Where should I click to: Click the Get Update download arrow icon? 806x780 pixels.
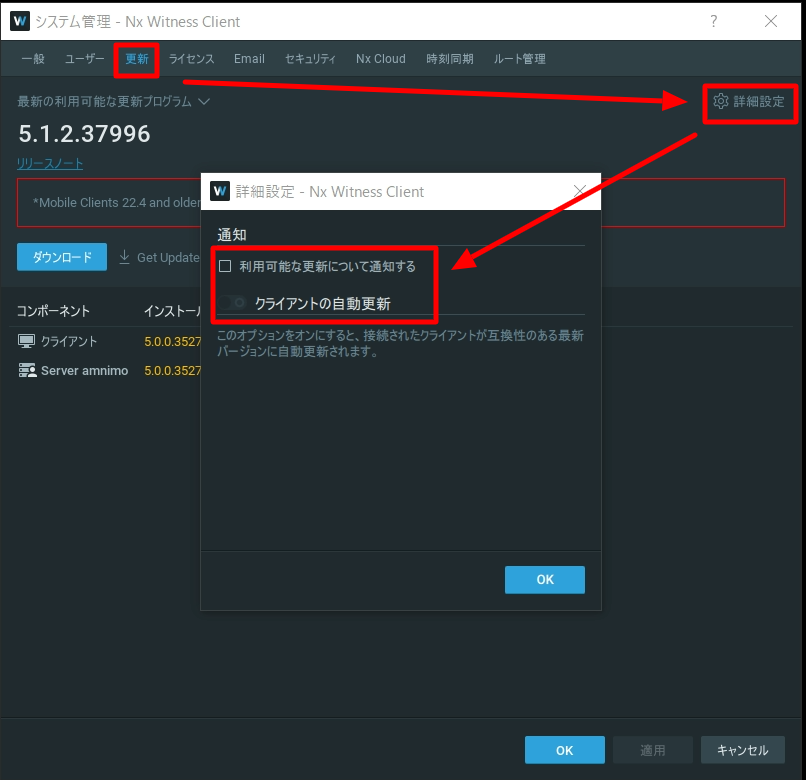(x=125, y=257)
